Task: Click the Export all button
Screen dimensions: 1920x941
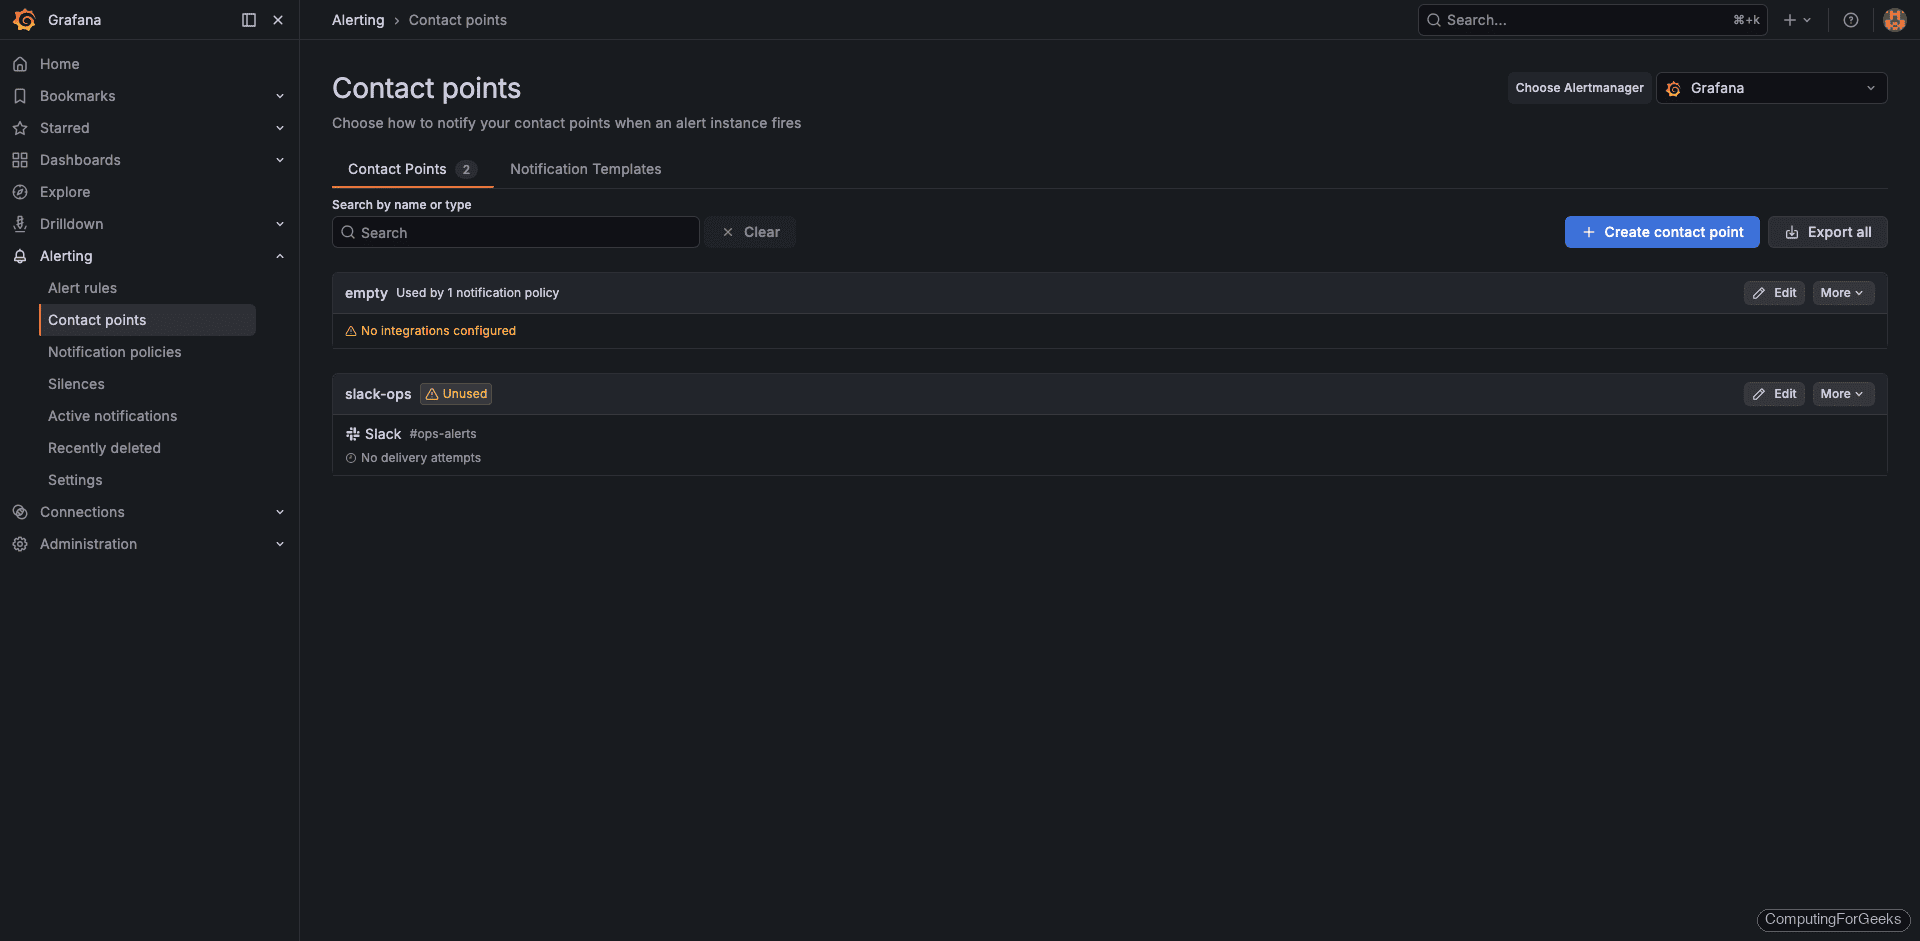Action: 1827,231
